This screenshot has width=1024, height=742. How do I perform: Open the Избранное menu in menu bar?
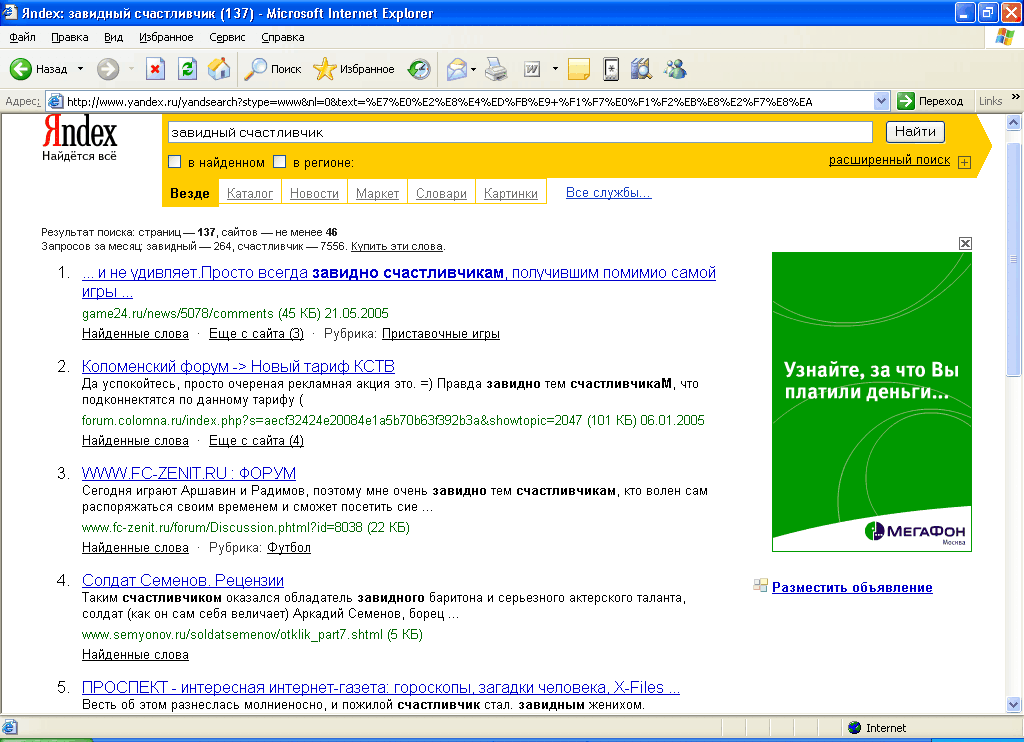click(167, 37)
